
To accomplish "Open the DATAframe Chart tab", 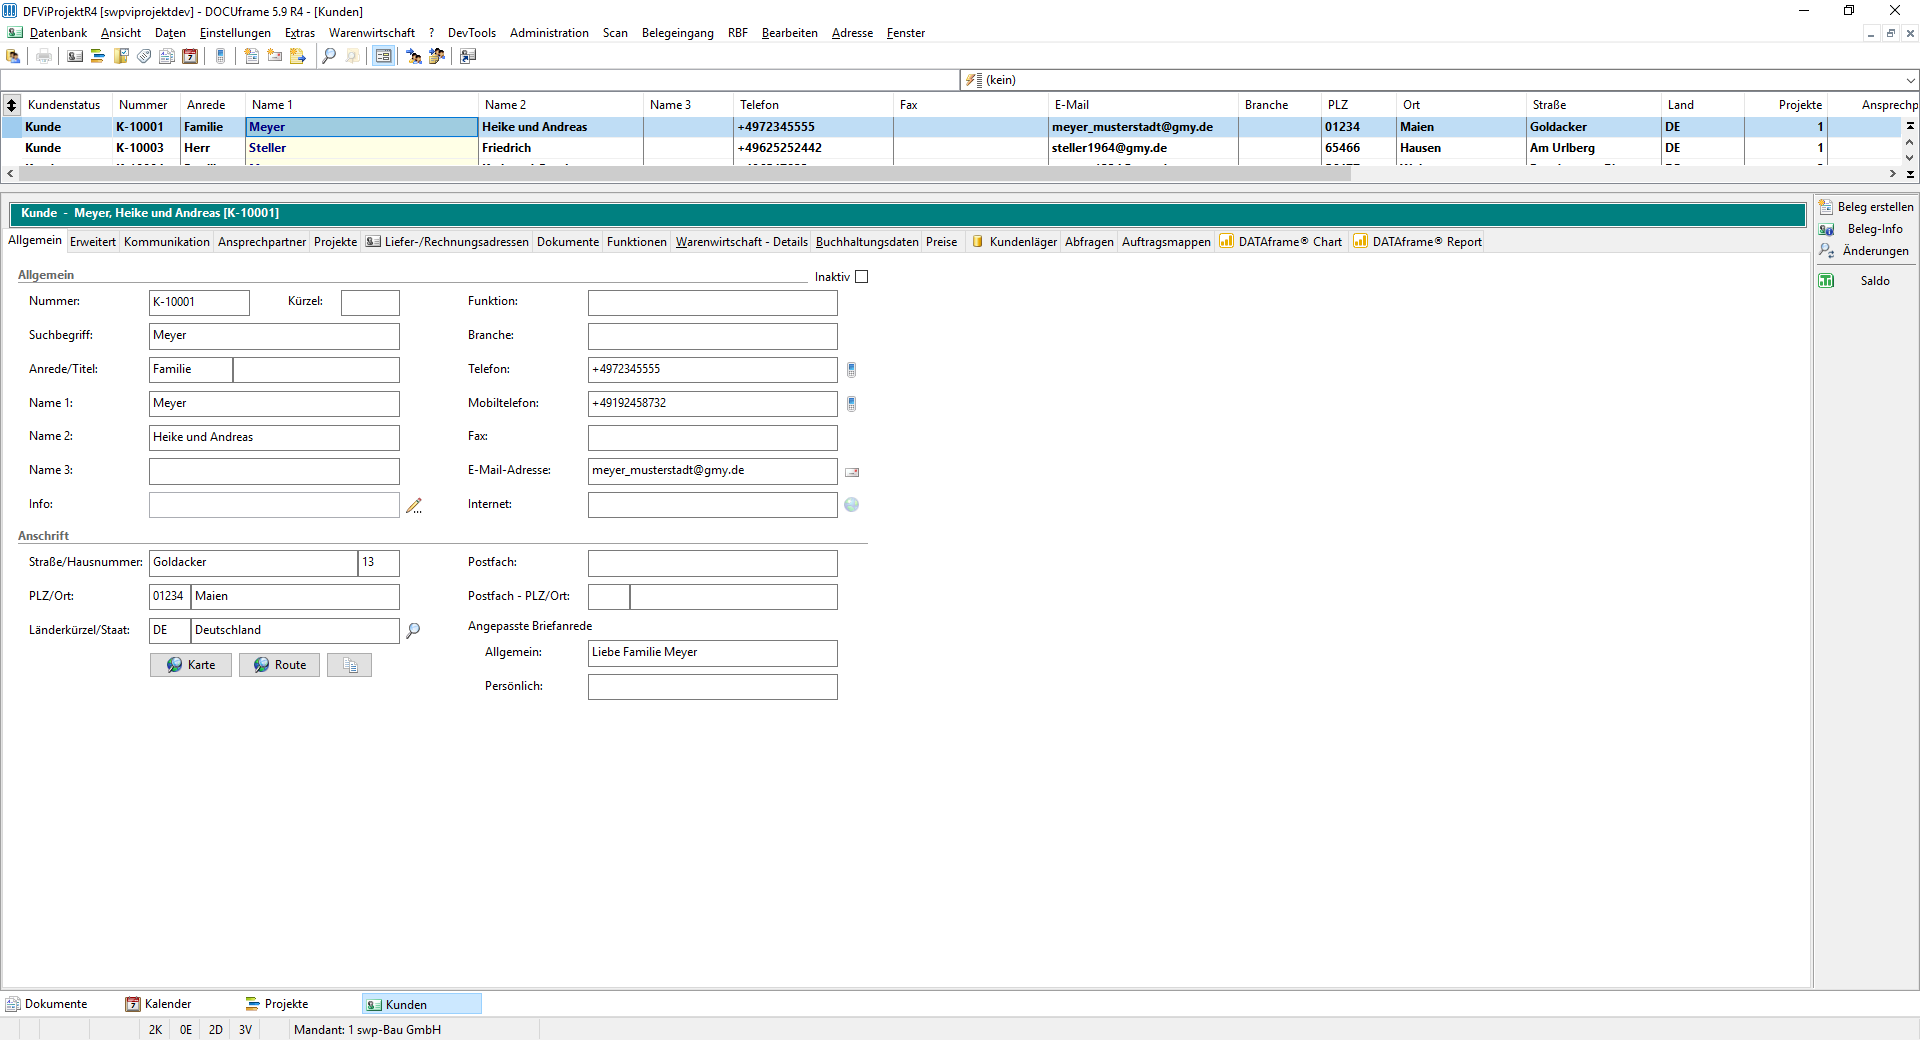I will pyautogui.click(x=1281, y=242).
